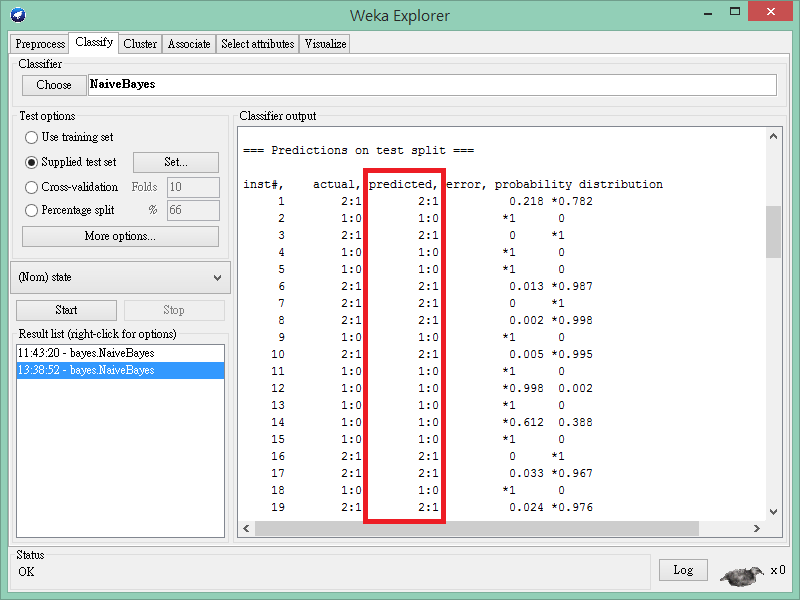Click probability value 0.033 in row 17

[x=527, y=473]
